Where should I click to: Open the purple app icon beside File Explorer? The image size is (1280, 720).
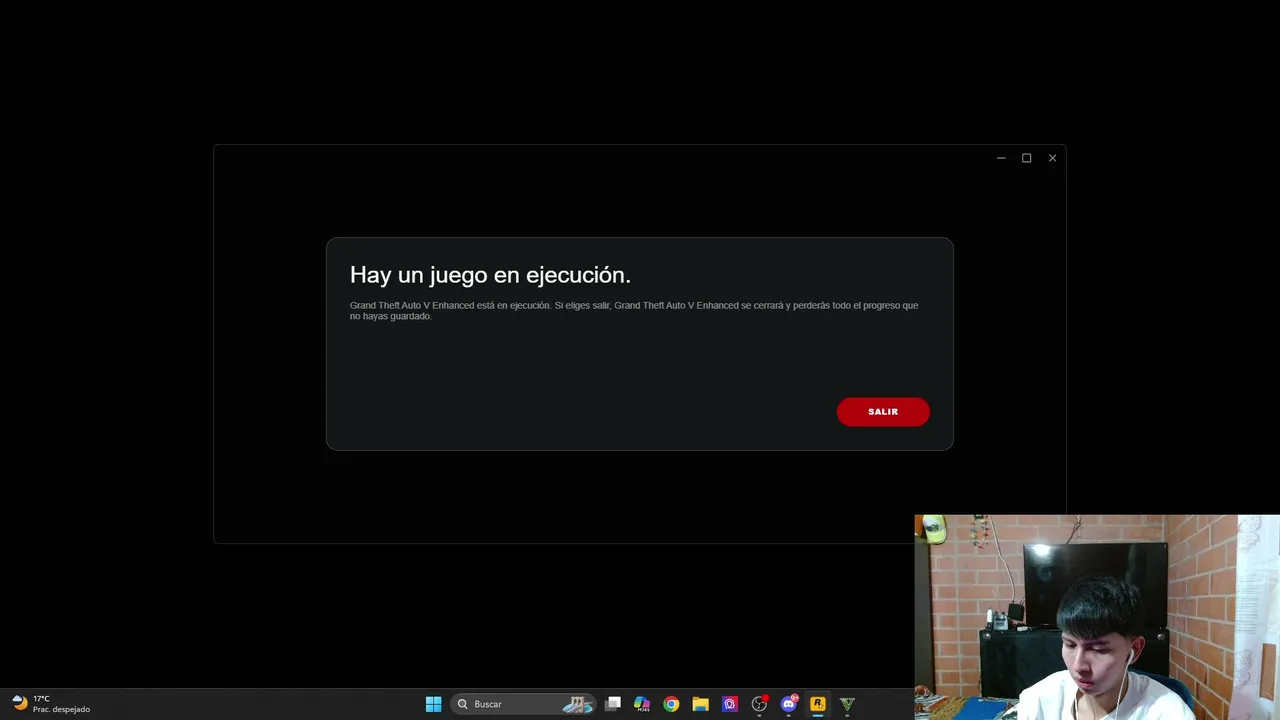[730, 704]
